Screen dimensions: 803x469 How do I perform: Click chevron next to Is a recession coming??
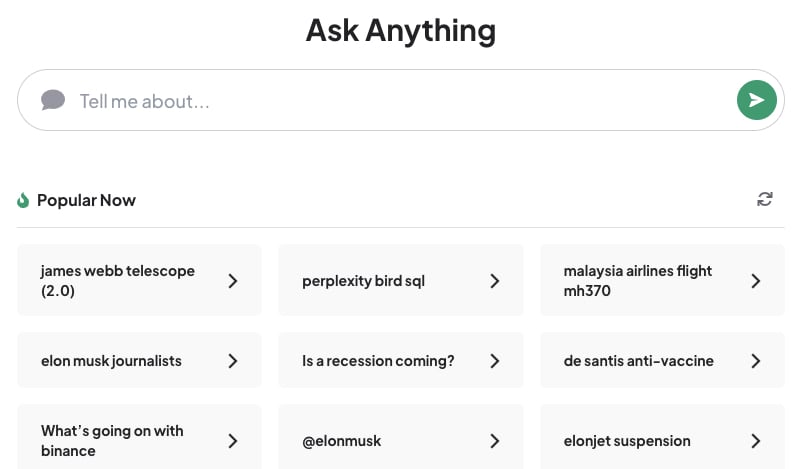[x=495, y=361]
